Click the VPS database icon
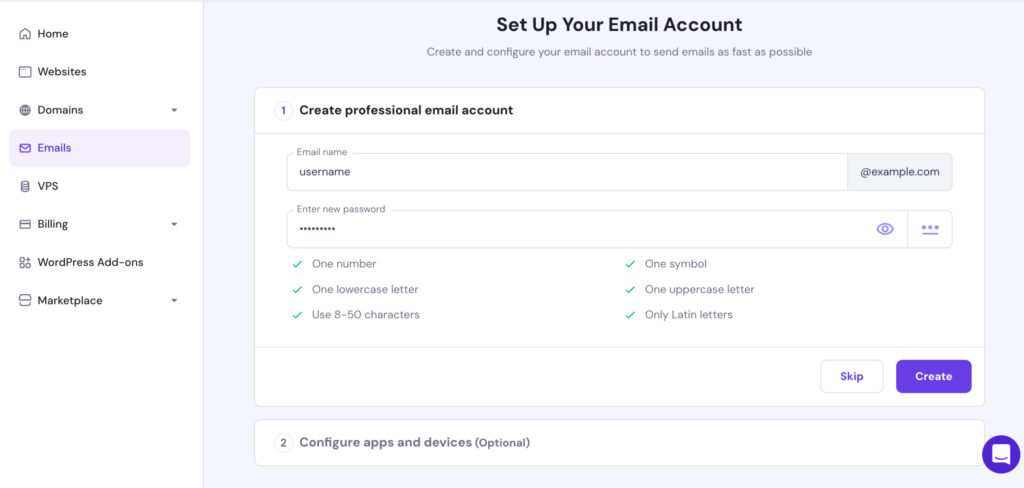The height and width of the screenshot is (488, 1024). pos(25,186)
